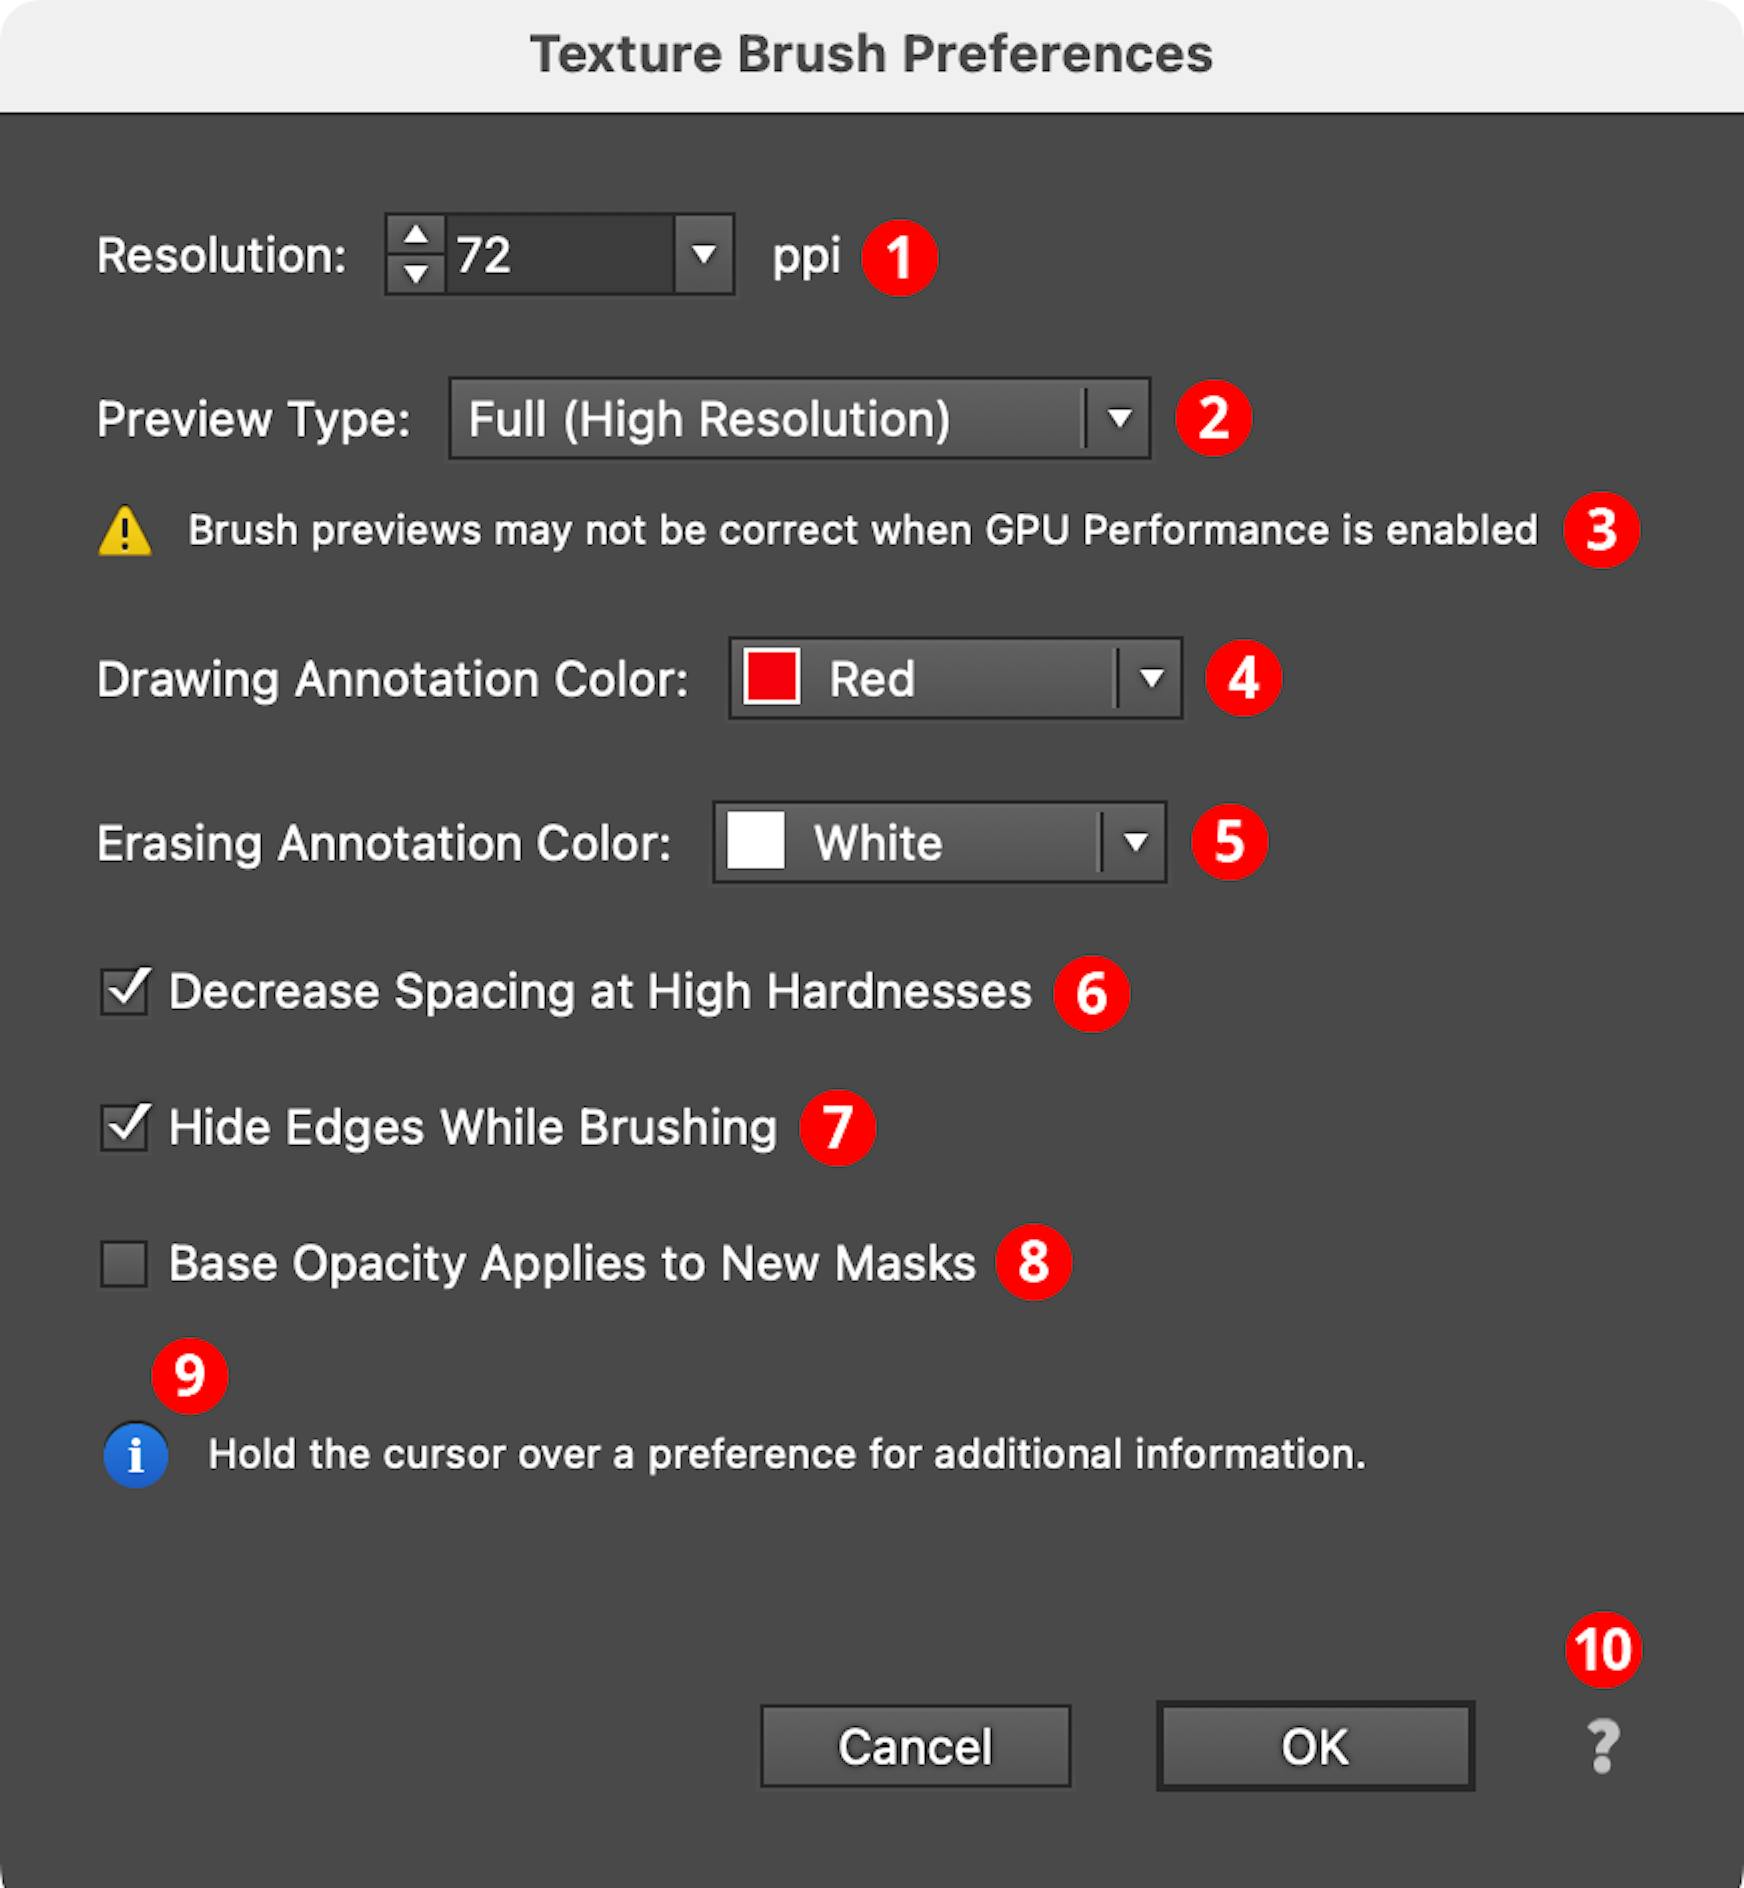Click inside the Resolution value field
Screen dimensions: 1744x1888
click(560, 254)
